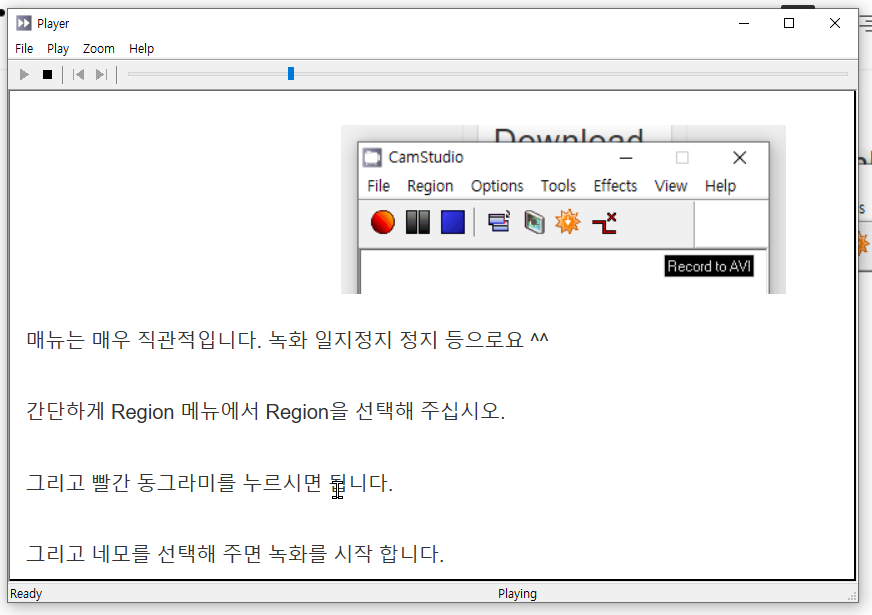Click the Record to AVI label
The width and height of the screenshot is (872, 615).
tap(709, 266)
